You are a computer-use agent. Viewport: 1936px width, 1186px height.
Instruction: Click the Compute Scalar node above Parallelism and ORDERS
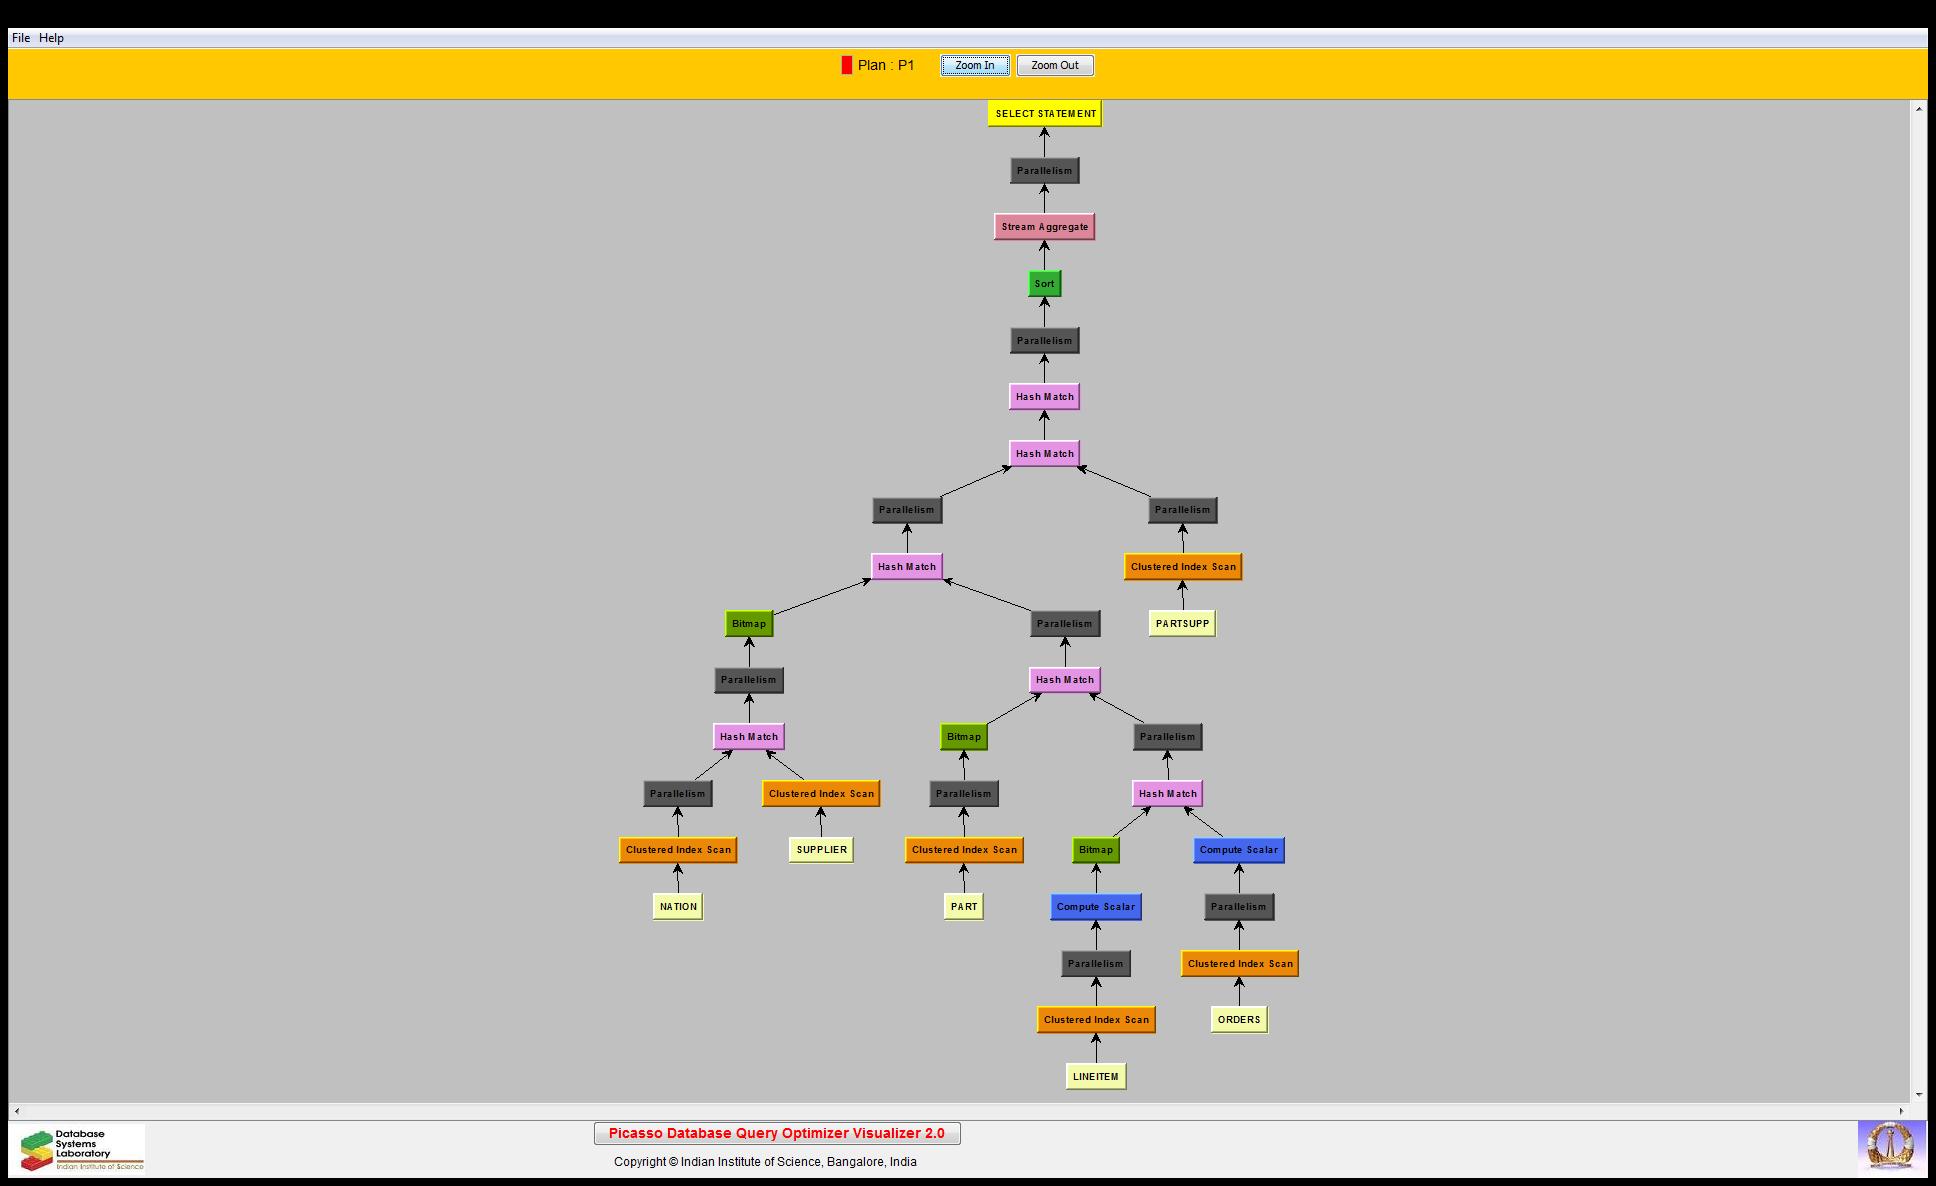tap(1238, 850)
